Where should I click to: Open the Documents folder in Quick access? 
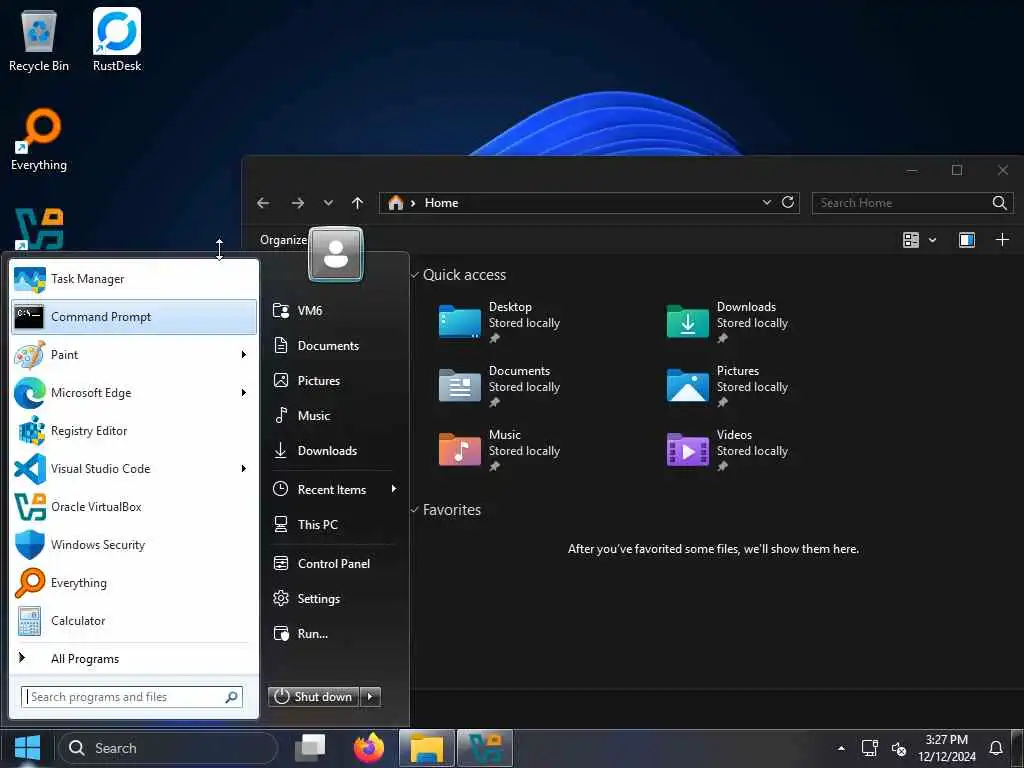pos(500,387)
